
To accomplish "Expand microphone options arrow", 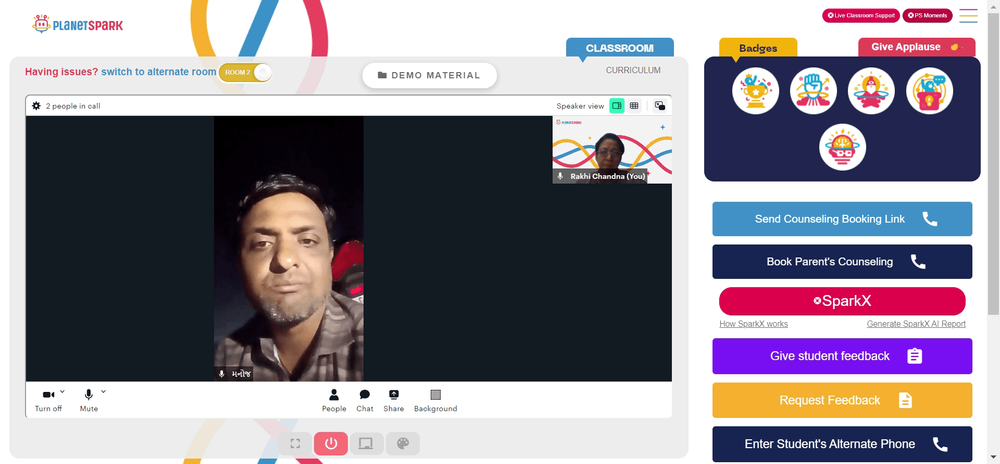I will click(x=103, y=391).
